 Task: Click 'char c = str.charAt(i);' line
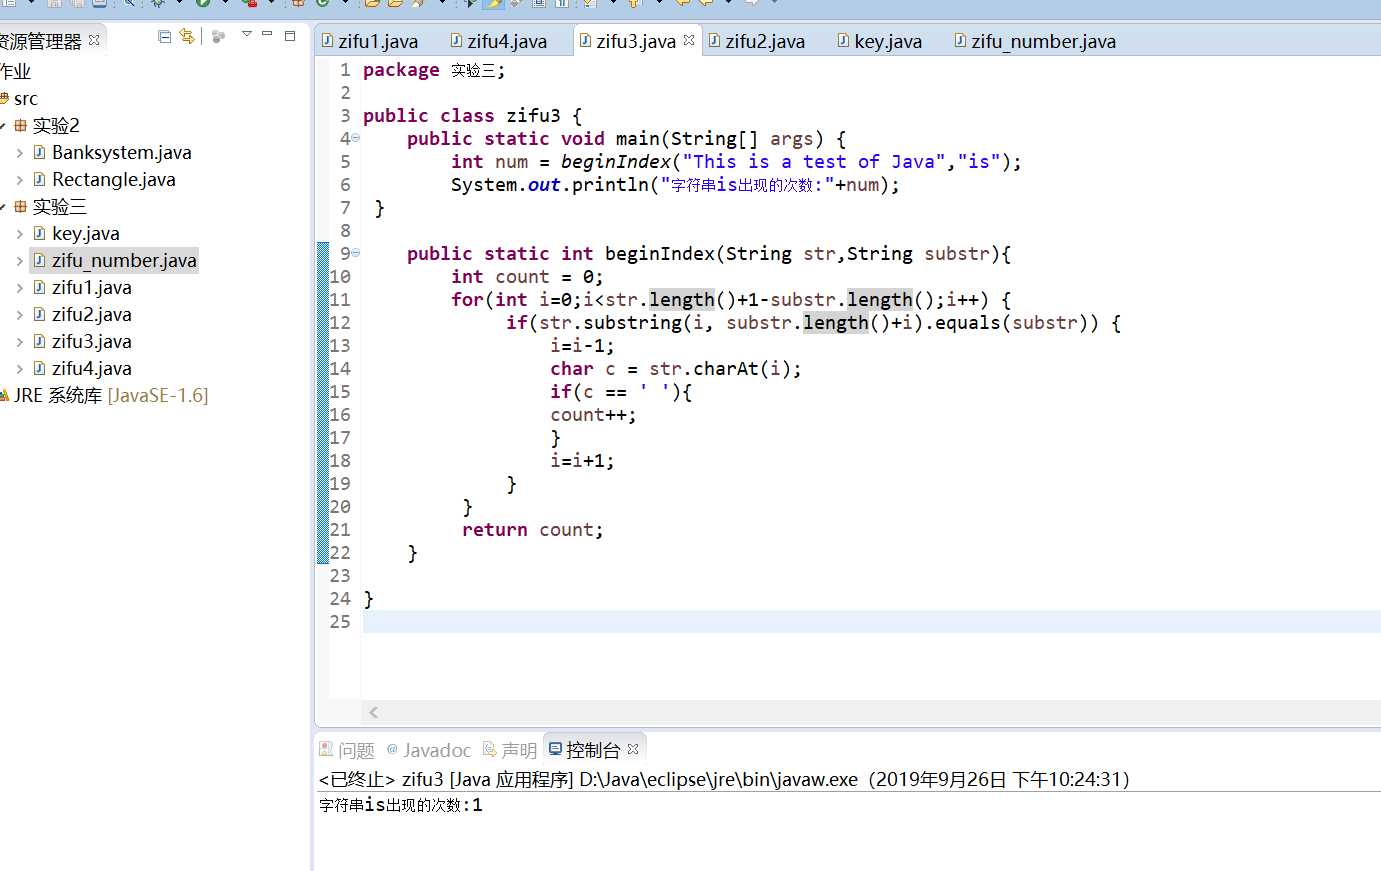[676, 369]
